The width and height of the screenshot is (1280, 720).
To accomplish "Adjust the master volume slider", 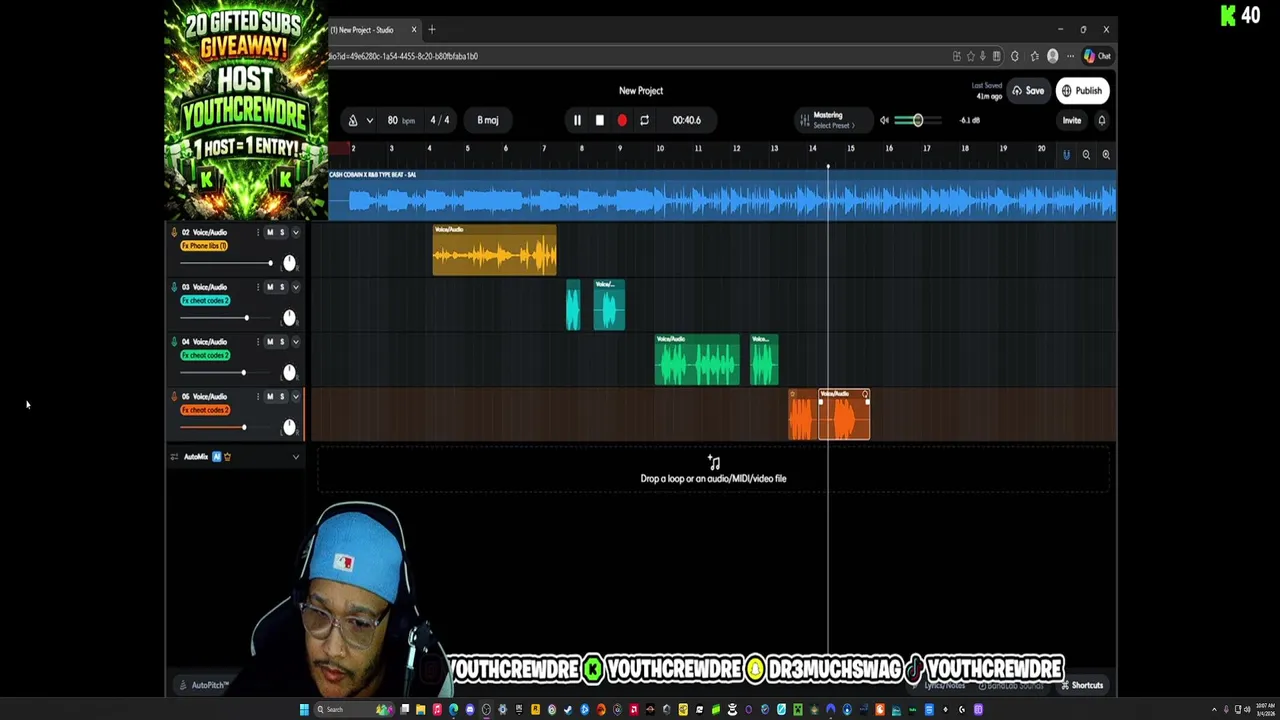I will point(917,120).
